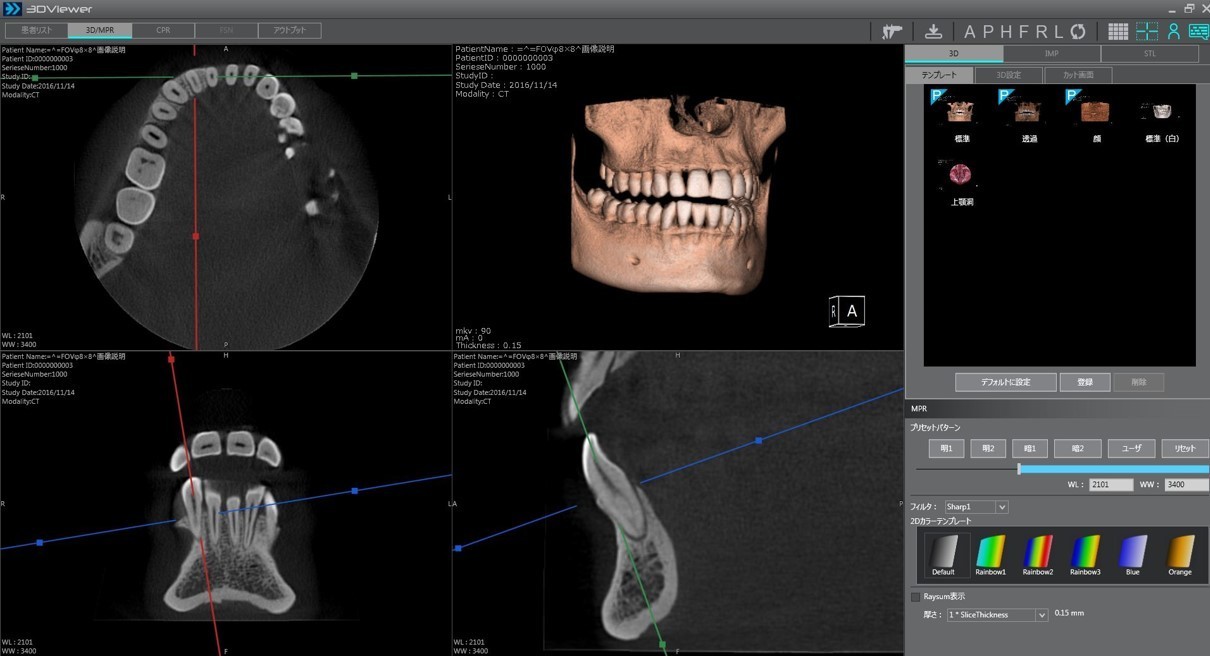Click the implant drill tool icon
This screenshot has height=656, width=1210.
pyautogui.click(x=892, y=32)
